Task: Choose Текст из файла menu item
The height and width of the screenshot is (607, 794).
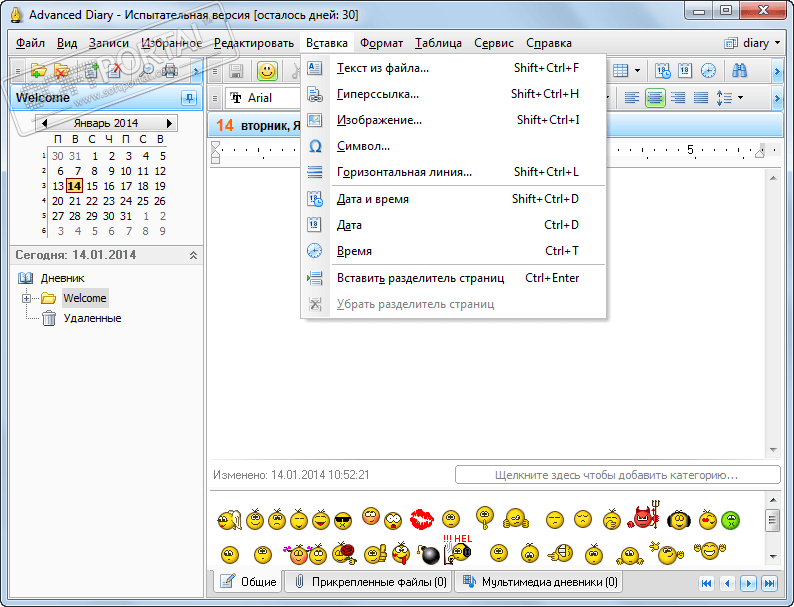Action: click(453, 68)
